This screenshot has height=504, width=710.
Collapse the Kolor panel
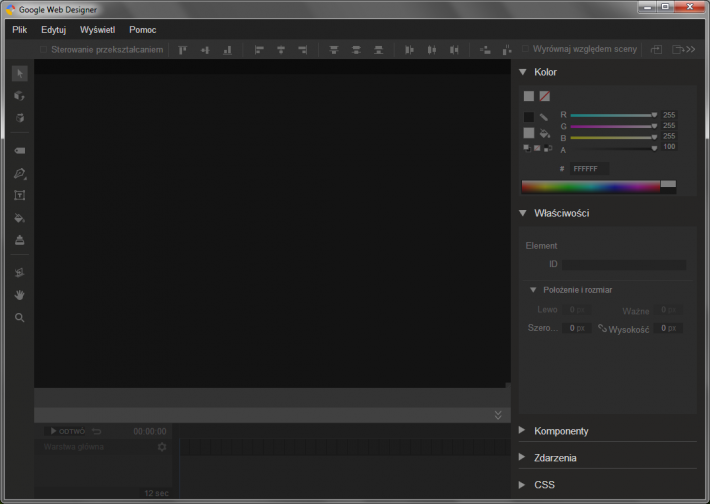523,72
